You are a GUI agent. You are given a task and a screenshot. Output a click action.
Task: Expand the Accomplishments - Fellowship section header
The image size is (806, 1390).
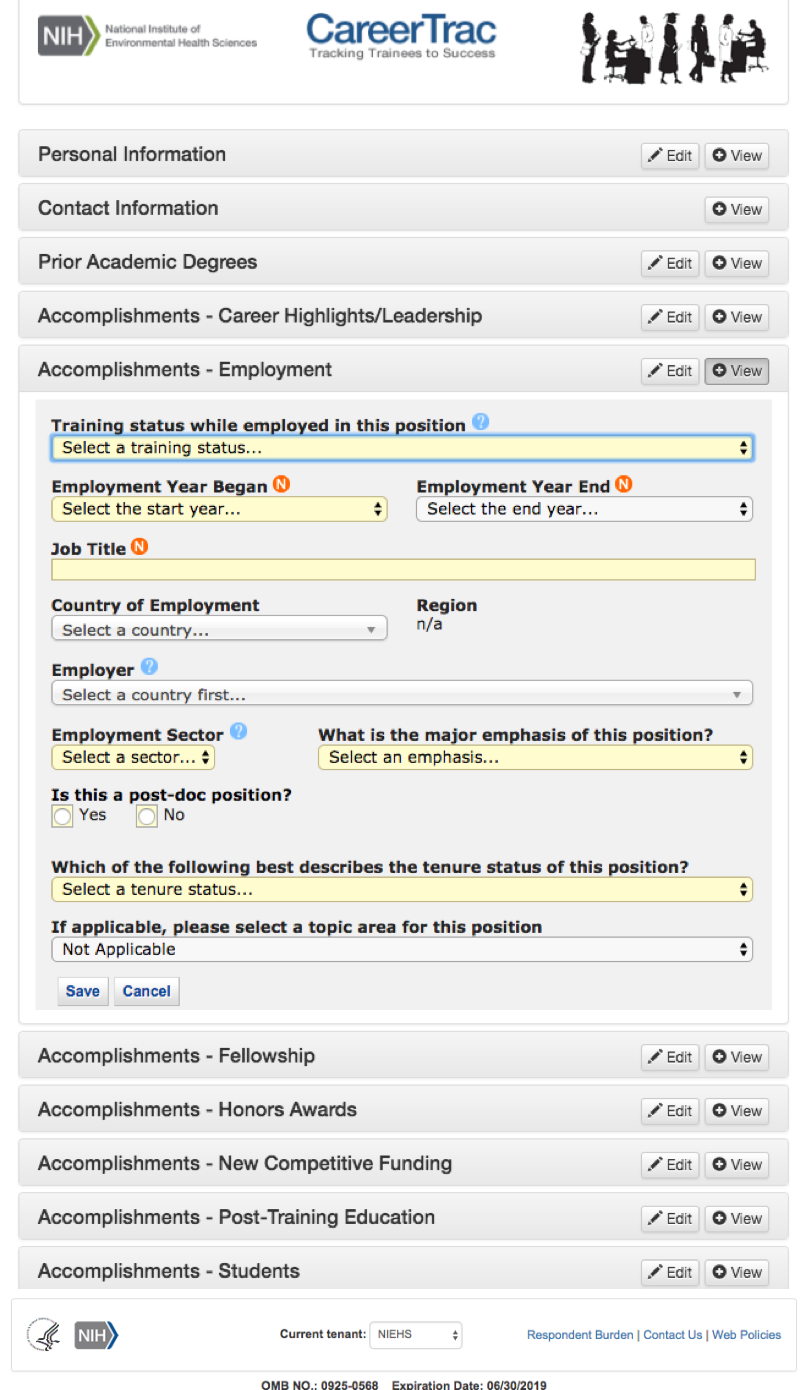point(176,1056)
